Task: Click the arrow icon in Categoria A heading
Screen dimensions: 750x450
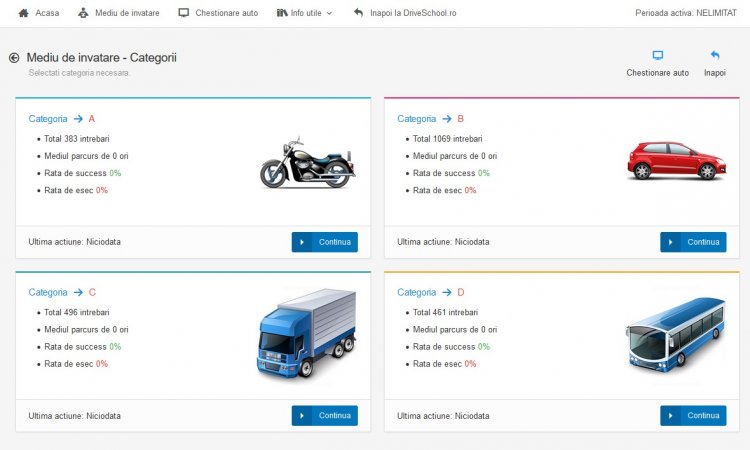Action: (78, 119)
